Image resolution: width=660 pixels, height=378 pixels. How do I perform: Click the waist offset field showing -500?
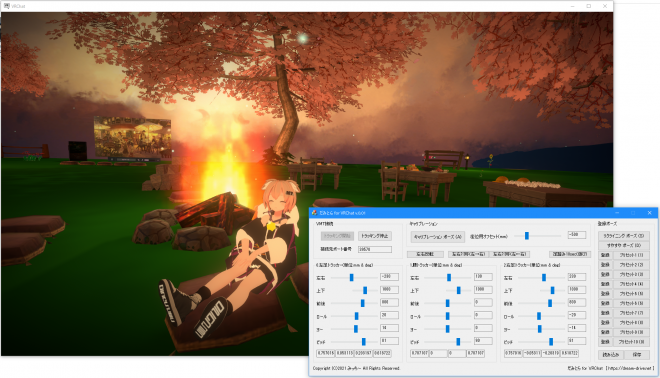[577, 235]
